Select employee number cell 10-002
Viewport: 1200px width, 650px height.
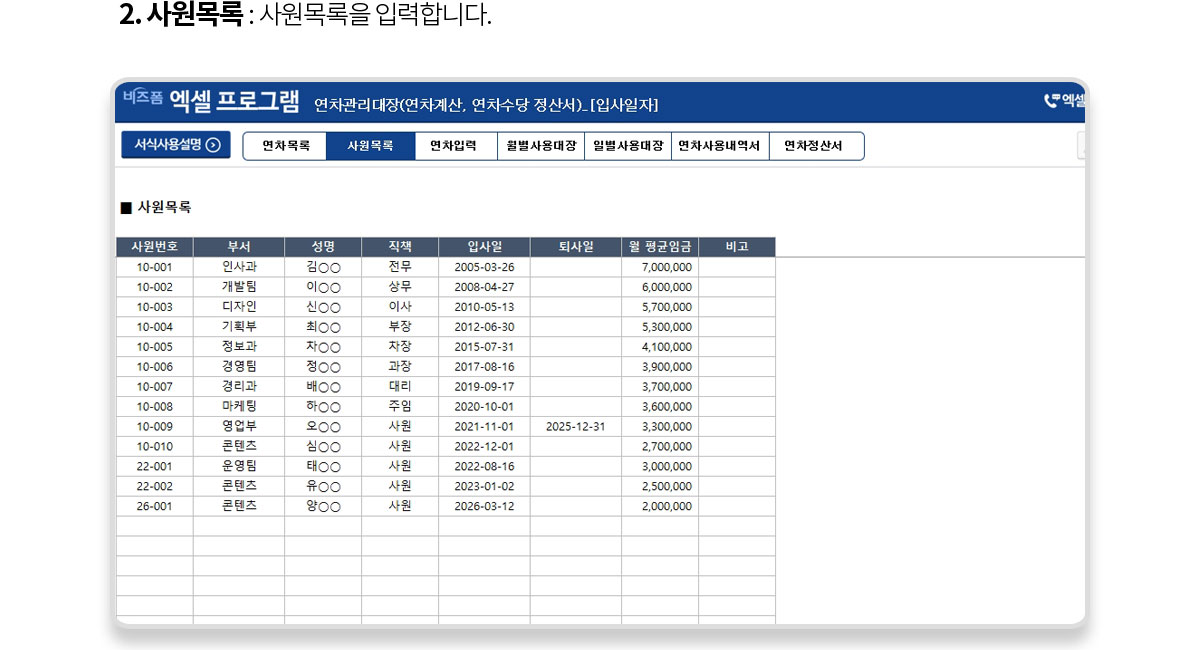(155, 287)
